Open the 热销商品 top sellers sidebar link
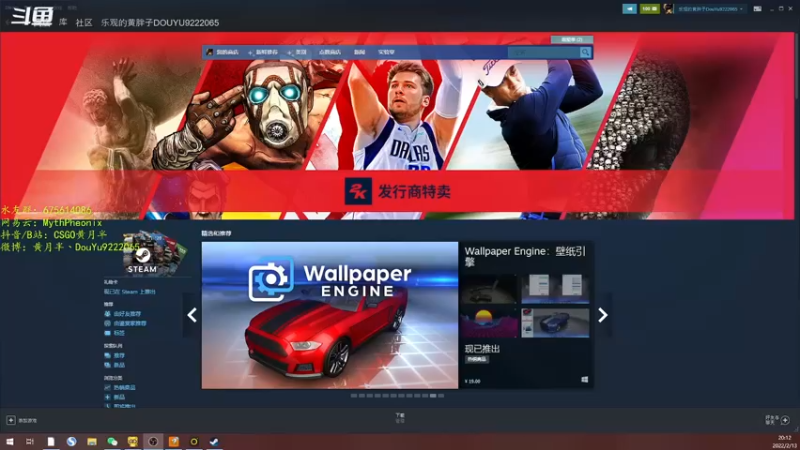800x450 pixels. click(124, 388)
